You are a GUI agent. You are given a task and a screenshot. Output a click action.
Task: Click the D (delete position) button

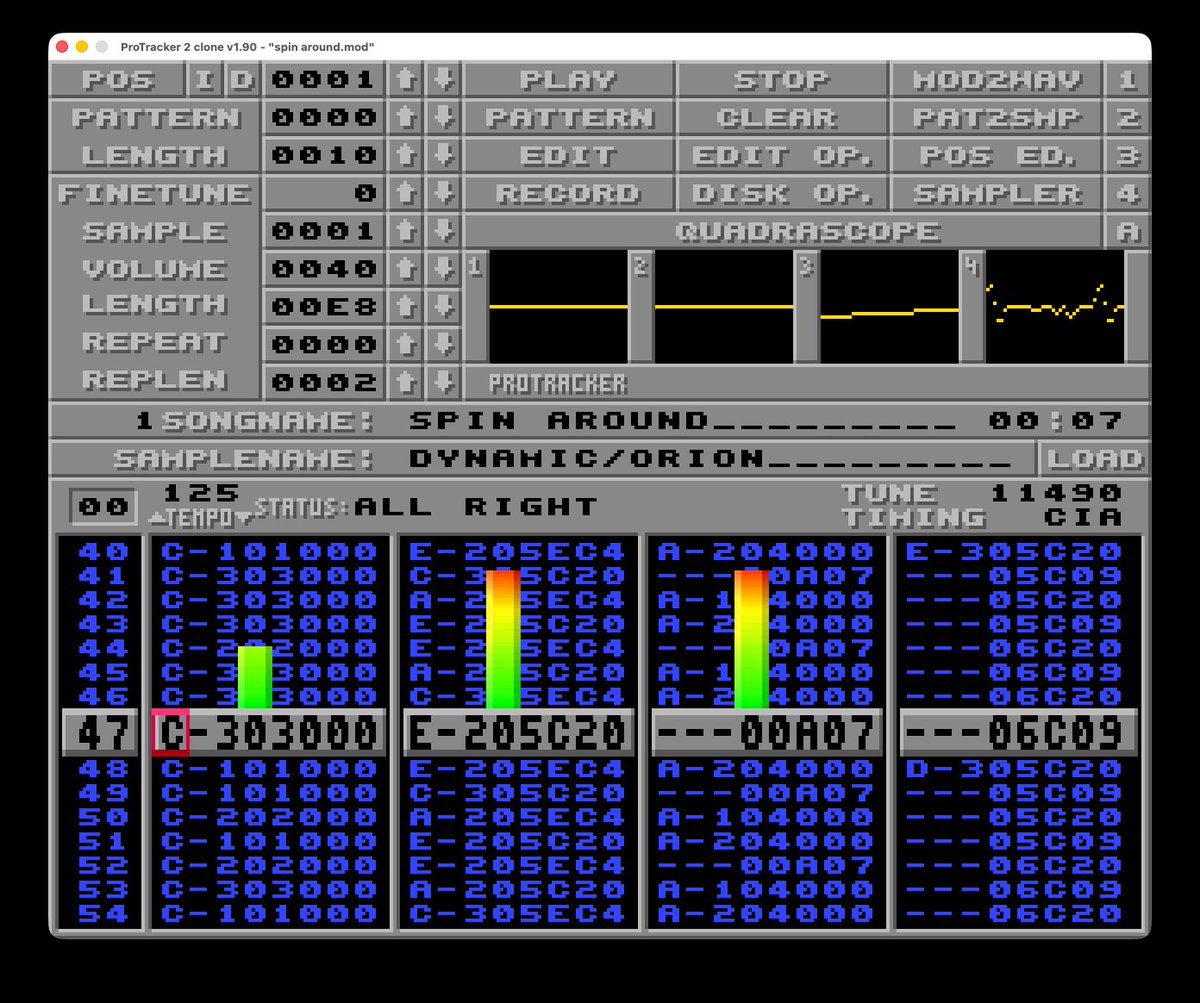(242, 80)
